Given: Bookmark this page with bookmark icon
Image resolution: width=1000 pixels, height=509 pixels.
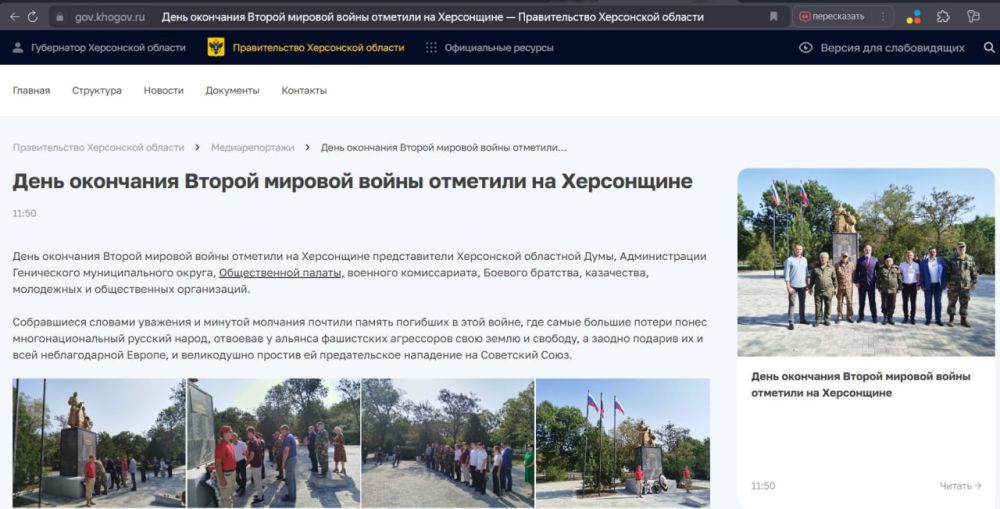Looking at the screenshot, I should click(774, 17).
